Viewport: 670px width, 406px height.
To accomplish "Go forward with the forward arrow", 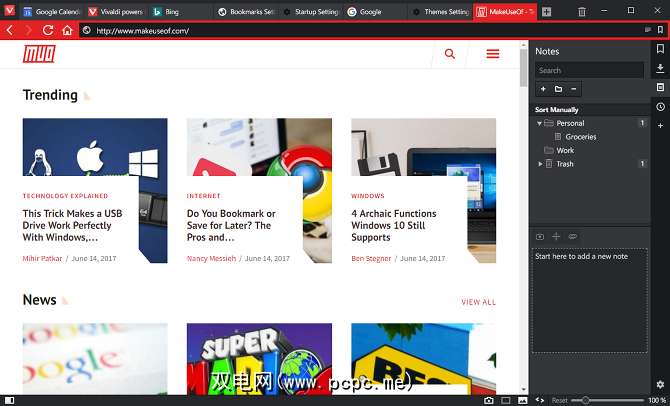I will pyautogui.click(x=28, y=30).
